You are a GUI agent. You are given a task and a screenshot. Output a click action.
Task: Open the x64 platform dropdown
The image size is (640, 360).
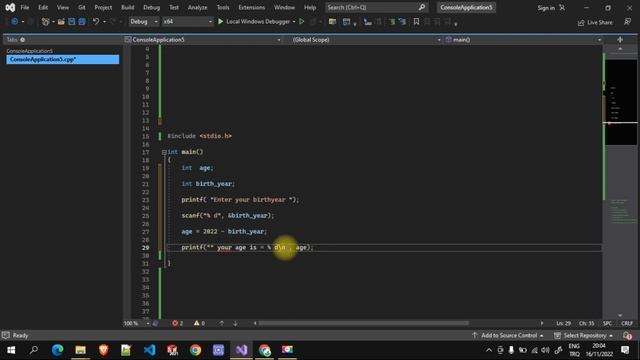pos(187,21)
